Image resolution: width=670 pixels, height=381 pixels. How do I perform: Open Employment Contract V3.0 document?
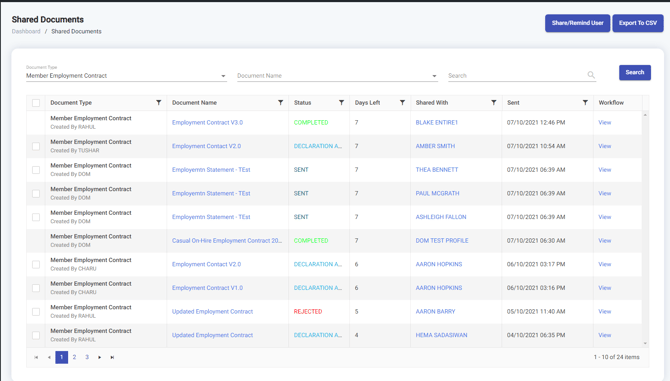coord(207,123)
